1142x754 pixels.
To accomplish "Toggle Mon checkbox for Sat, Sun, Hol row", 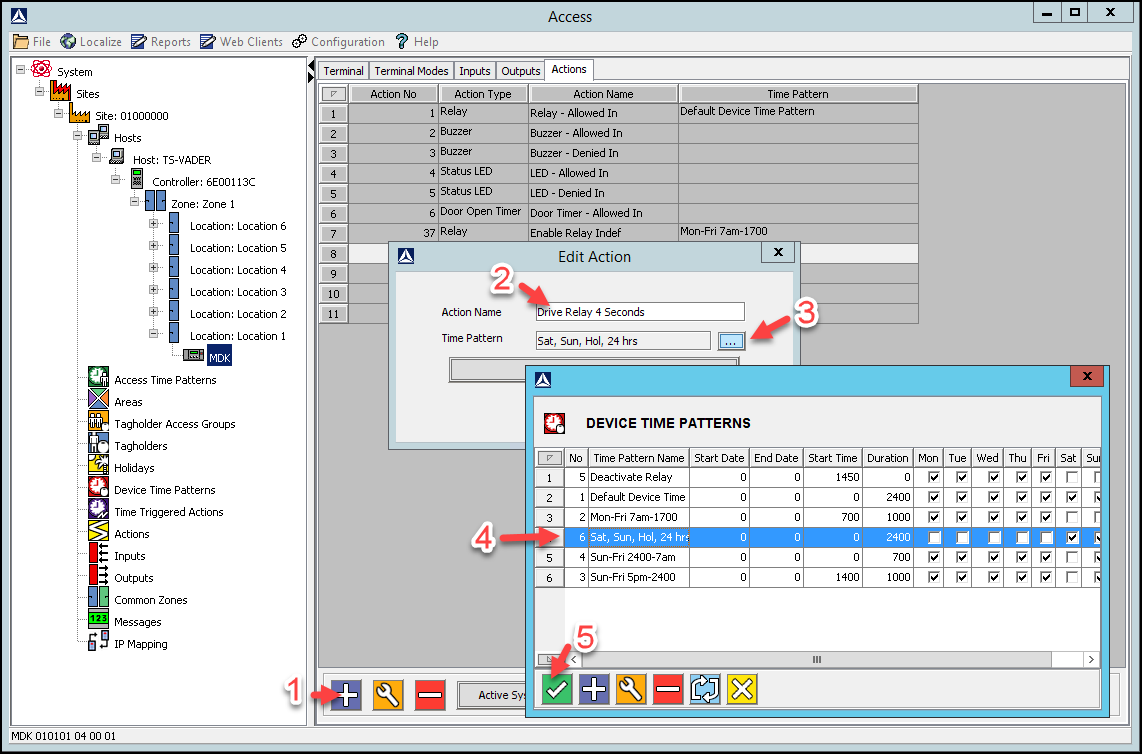I will pos(934,537).
